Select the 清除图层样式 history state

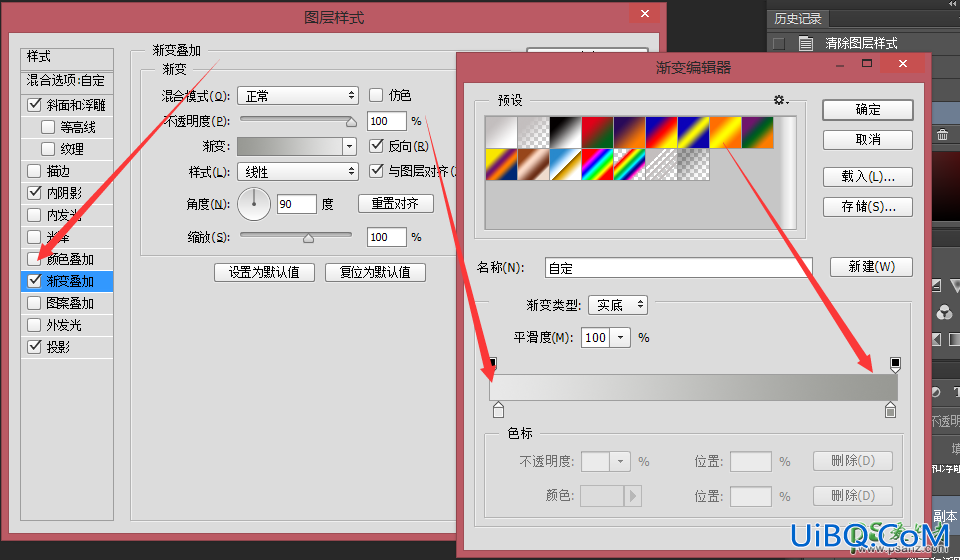tap(861, 43)
